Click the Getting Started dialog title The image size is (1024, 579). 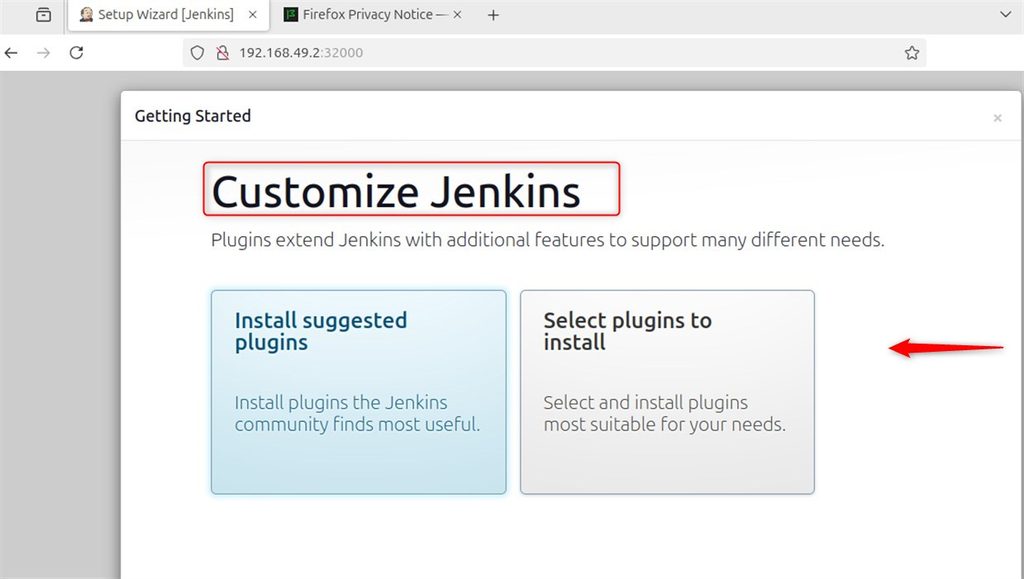(193, 116)
